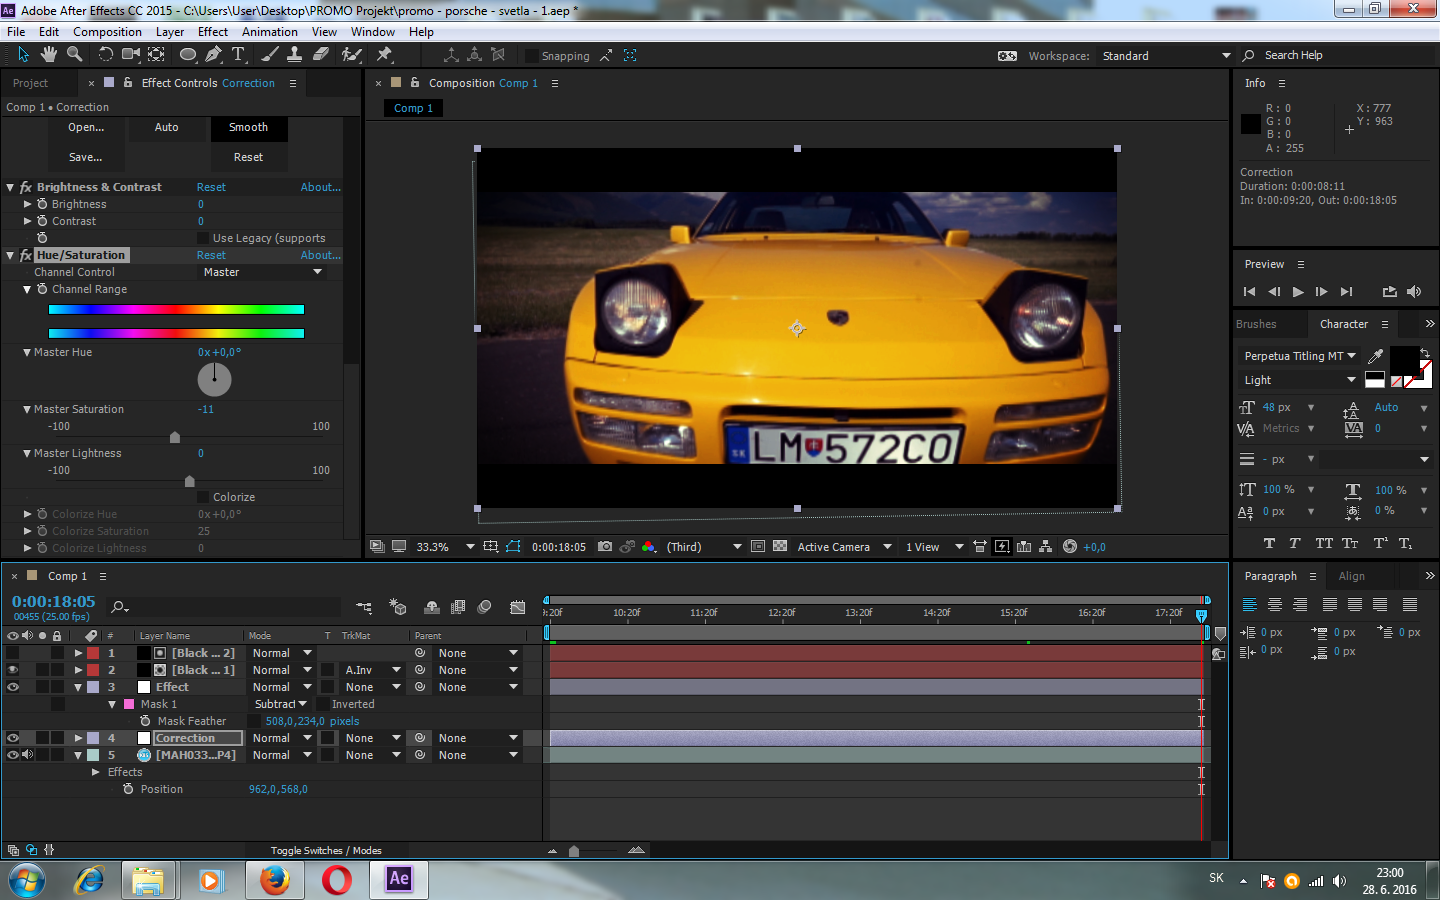Image resolution: width=1440 pixels, height=900 pixels.
Task: Expand the Contrast property
Action: pyautogui.click(x=28, y=221)
